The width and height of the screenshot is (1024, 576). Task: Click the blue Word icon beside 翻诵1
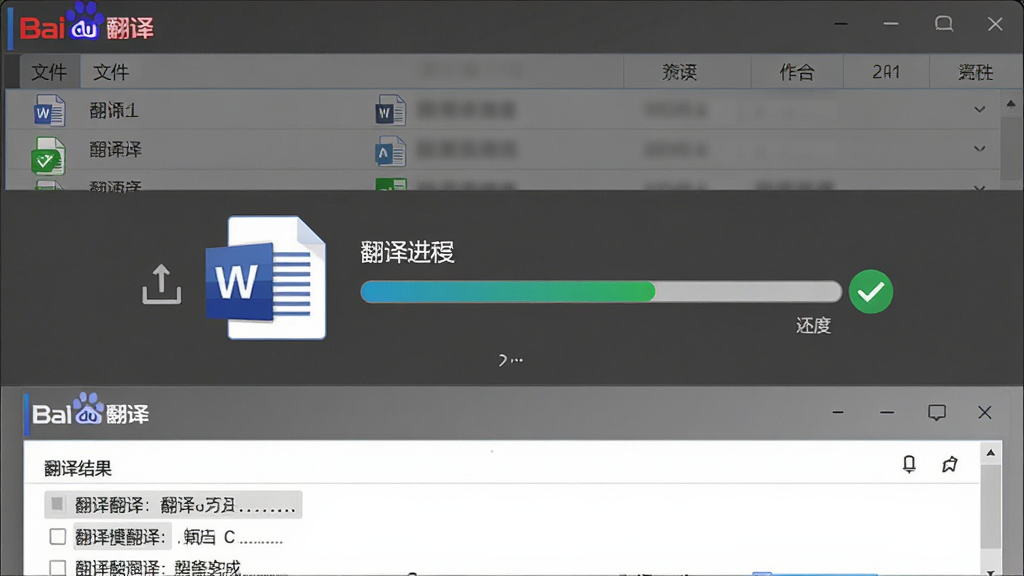tap(50, 110)
